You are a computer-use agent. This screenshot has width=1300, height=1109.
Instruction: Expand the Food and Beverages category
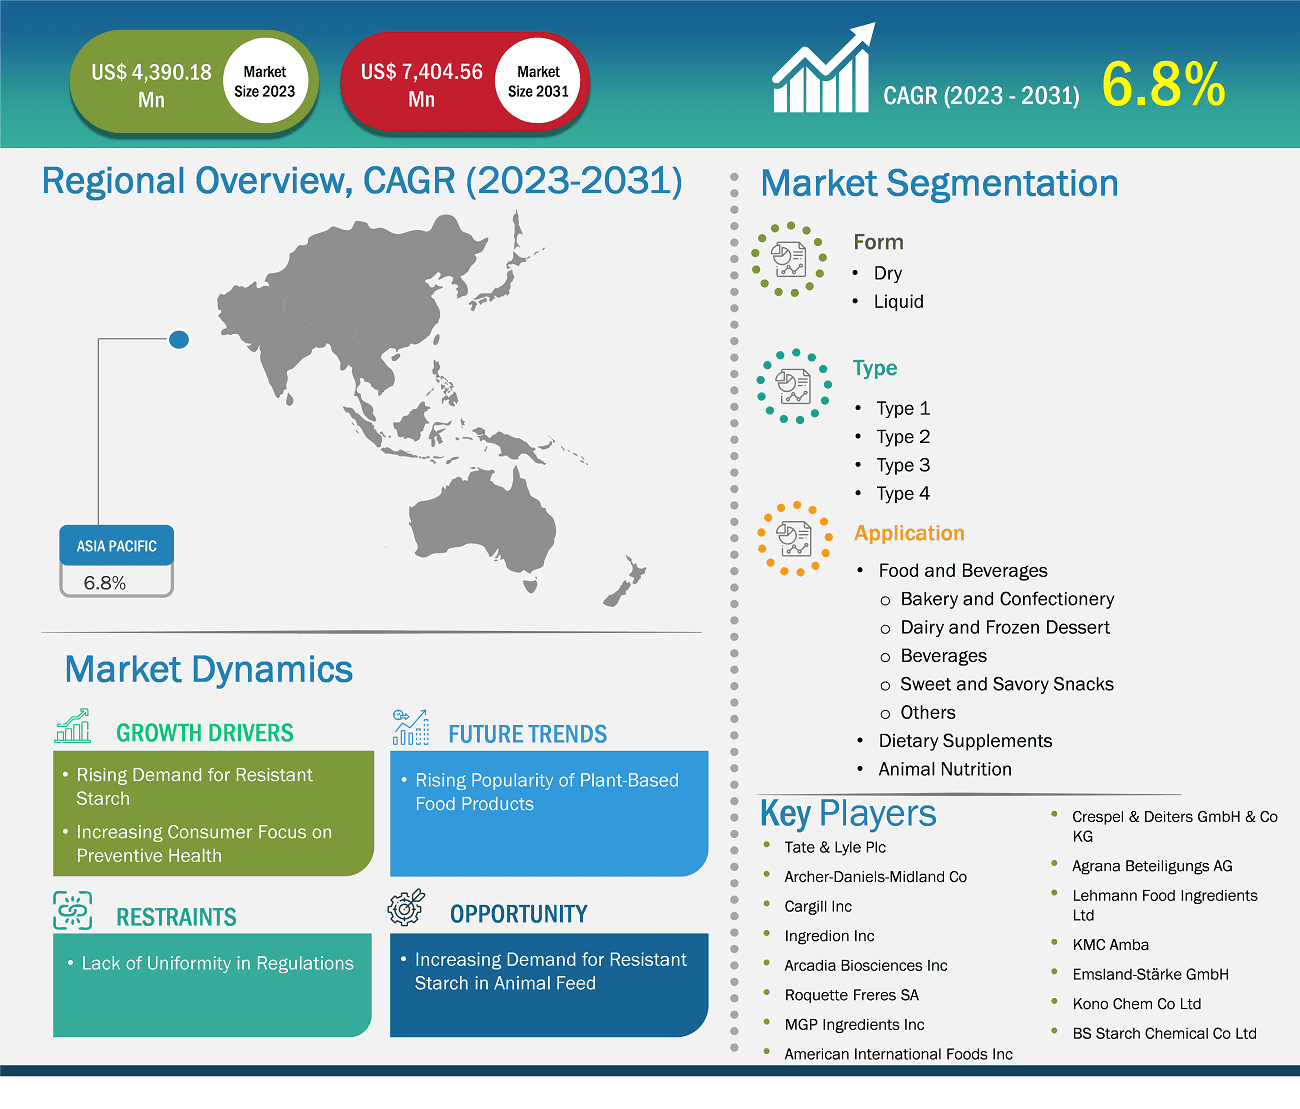tap(963, 571)
